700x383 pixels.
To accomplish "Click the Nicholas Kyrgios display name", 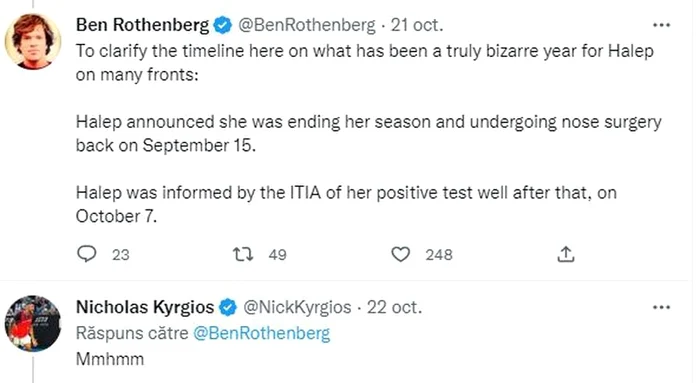I will tap(145, 307).
